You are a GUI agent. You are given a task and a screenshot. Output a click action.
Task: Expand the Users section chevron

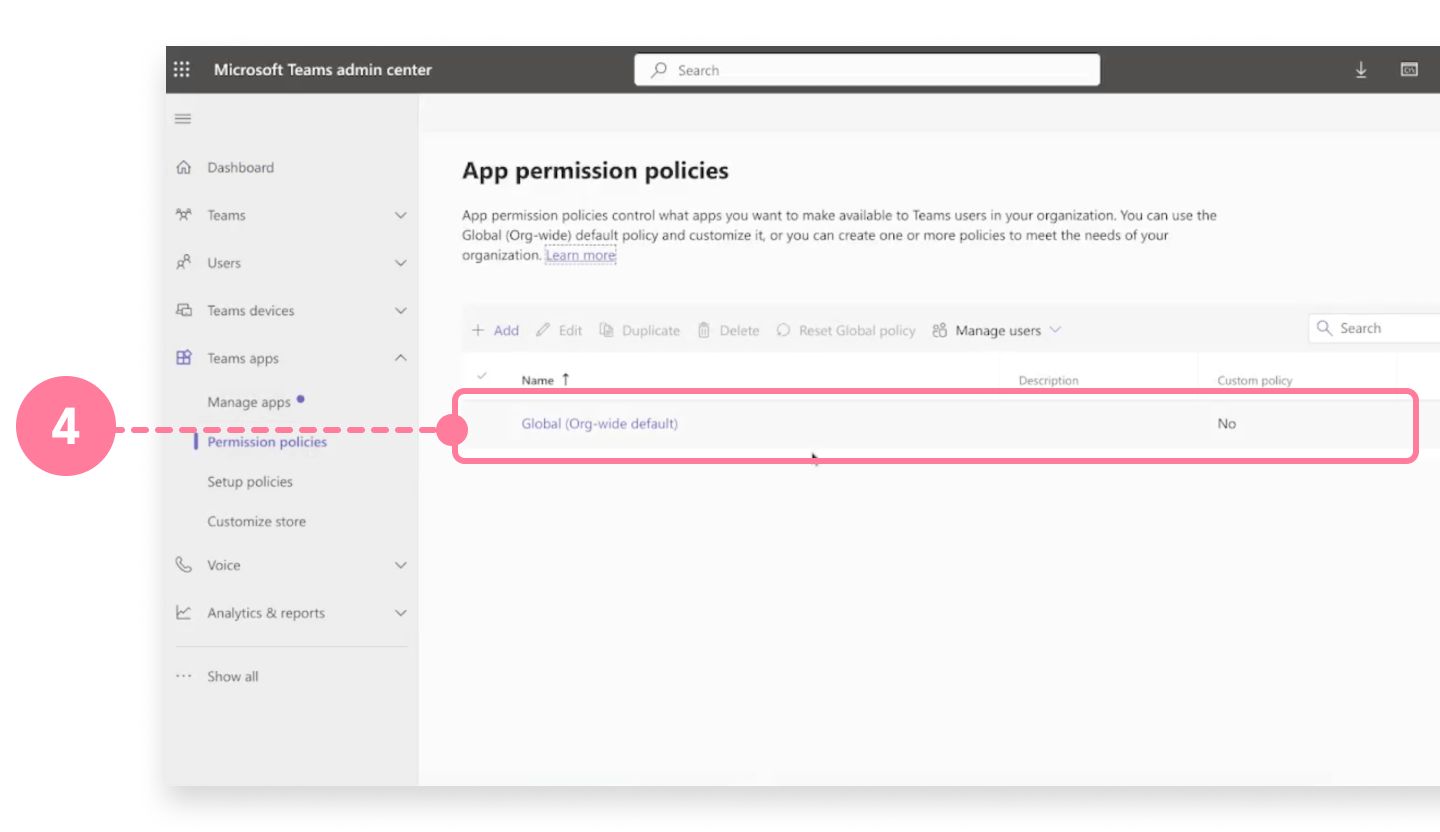click(x=401, y=263)
